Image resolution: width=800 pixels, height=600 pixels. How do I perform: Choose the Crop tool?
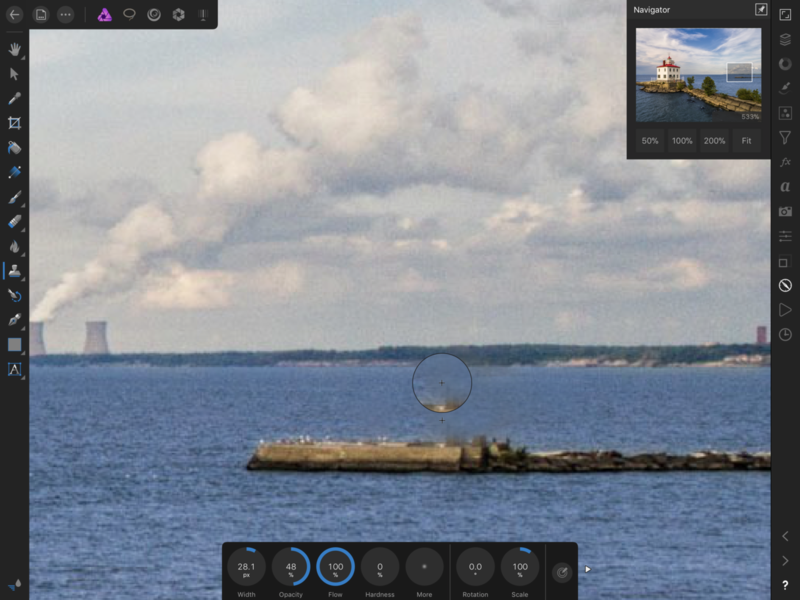click(x=15, y=123)
